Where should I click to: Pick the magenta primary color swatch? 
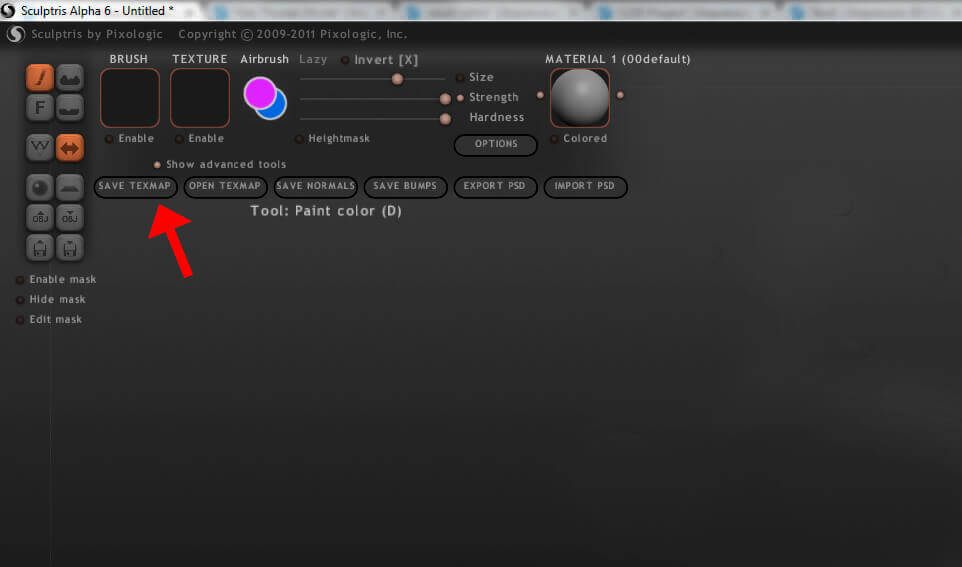point(260,93)
